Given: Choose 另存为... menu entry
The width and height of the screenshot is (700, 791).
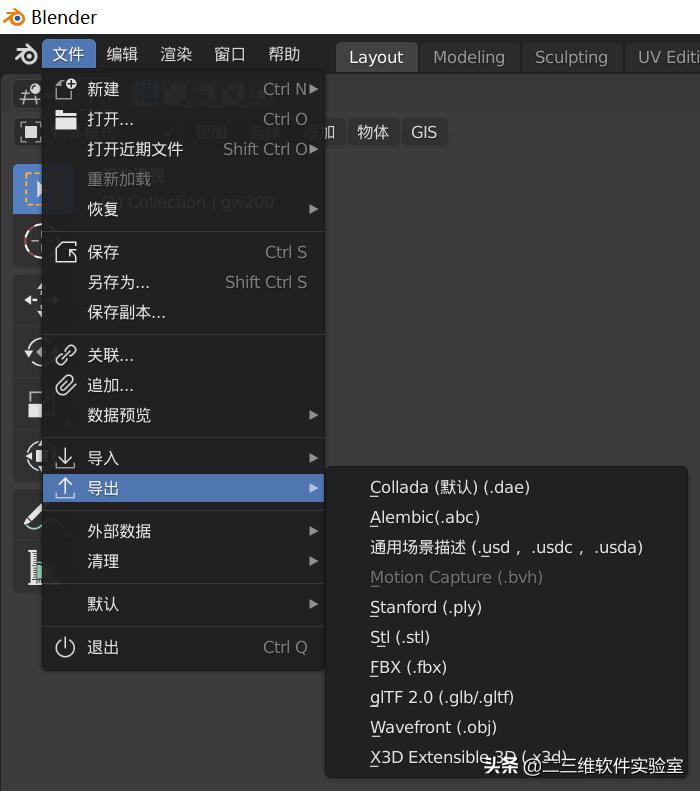Looking at the screenshot, I should point(184,282).
